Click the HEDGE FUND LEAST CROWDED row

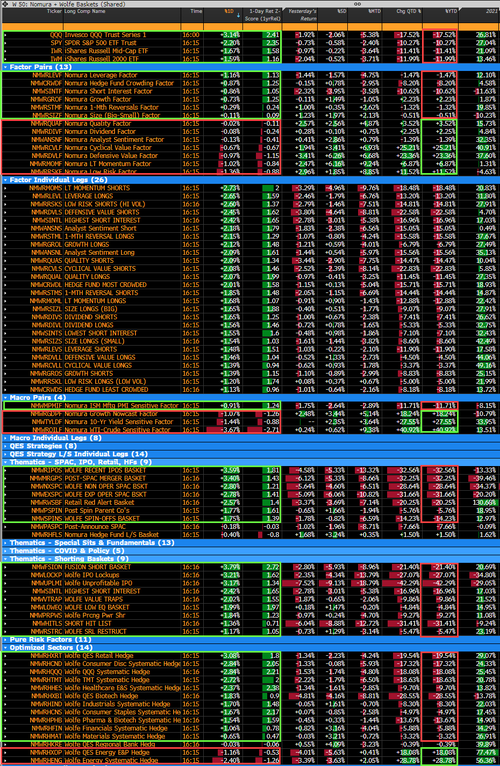(x=250, y=389)
